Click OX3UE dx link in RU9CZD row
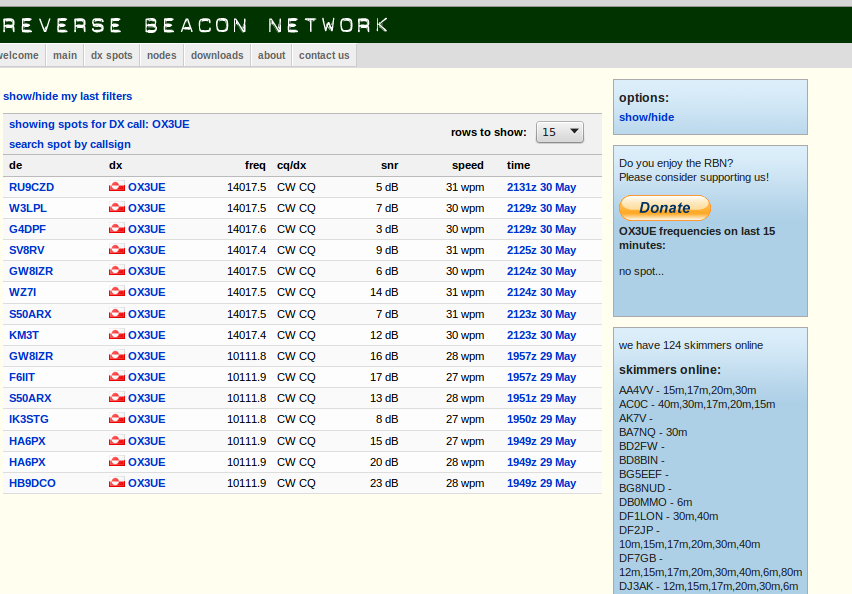Image resolution: width=852 pixels, height=594 pixels. coord(147,187)
